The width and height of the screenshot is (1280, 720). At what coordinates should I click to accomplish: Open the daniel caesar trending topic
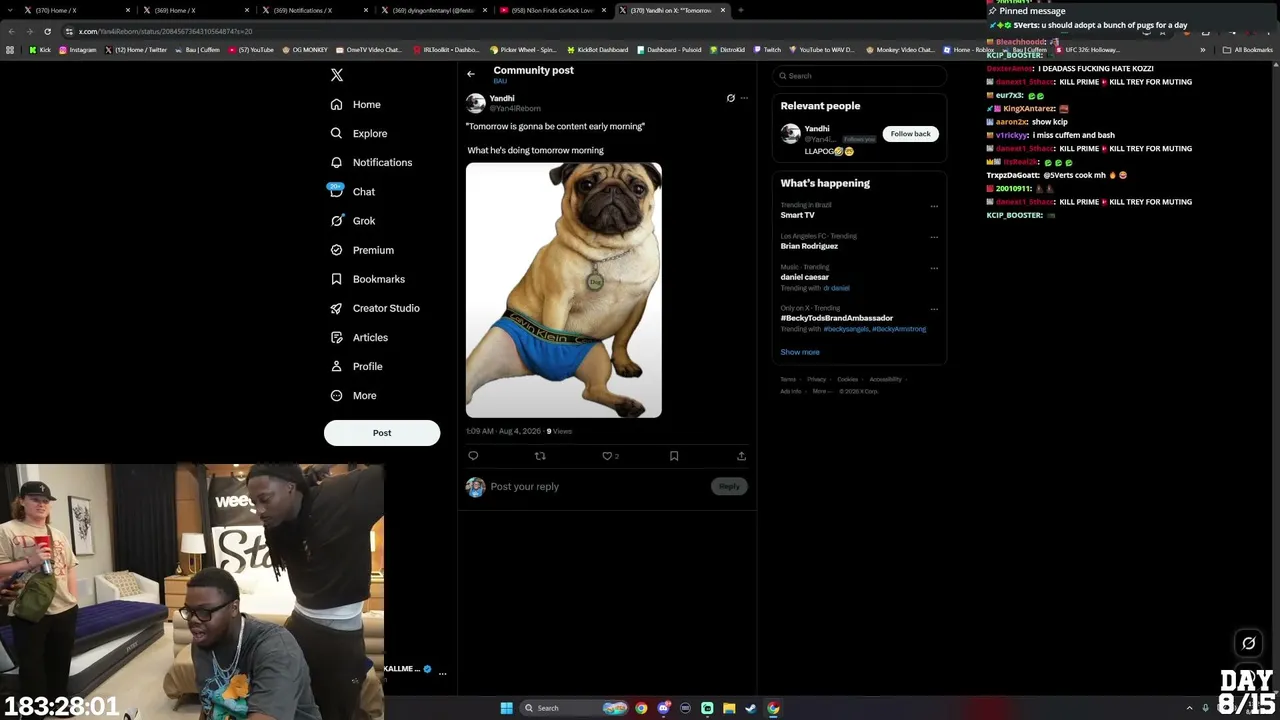coord(805,277)
